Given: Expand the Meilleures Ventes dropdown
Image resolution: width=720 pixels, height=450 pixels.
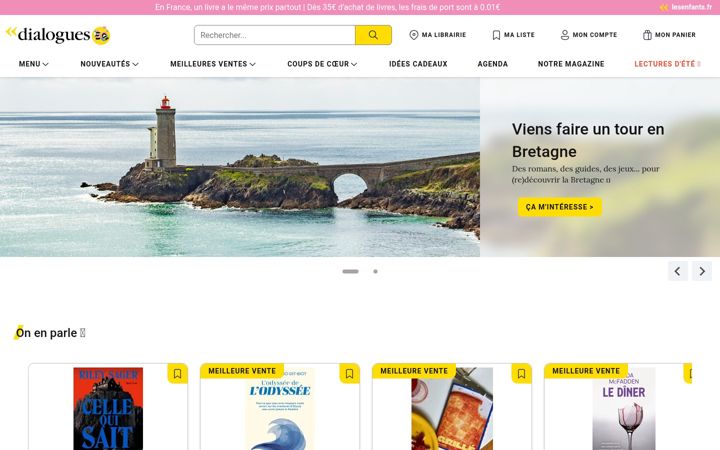Looking at the screenshot, I should [x=213, y=64].
